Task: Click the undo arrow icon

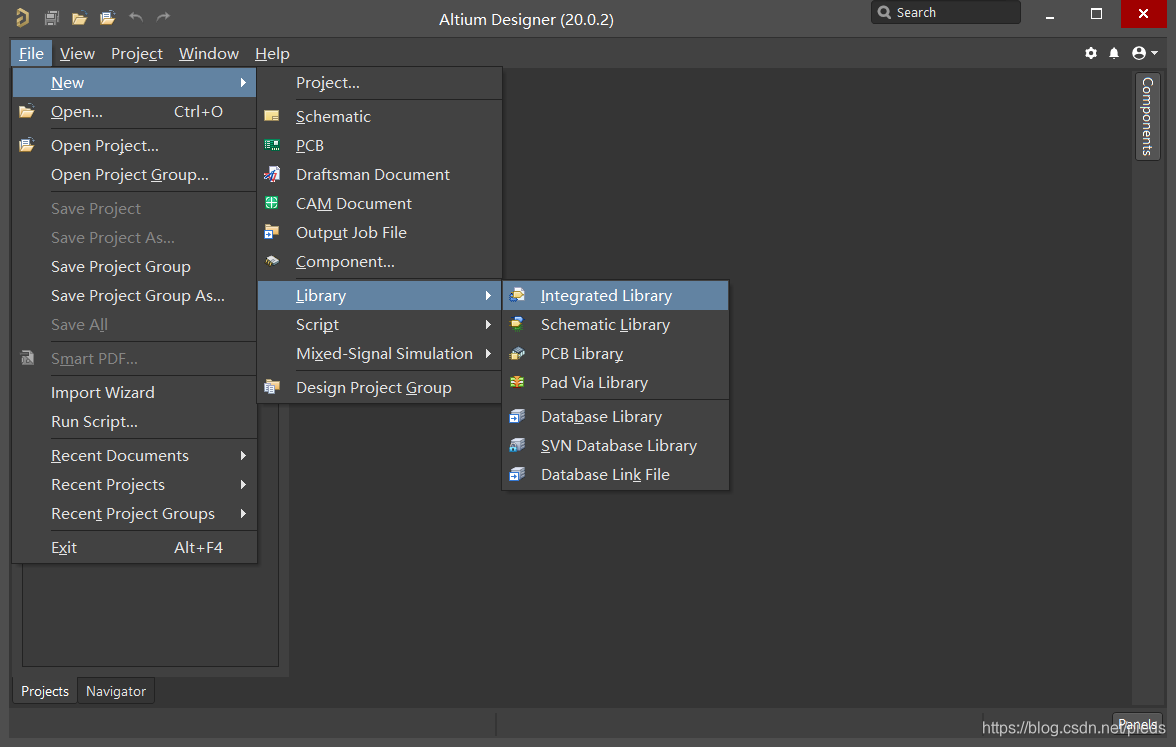Action: [136, 17]
